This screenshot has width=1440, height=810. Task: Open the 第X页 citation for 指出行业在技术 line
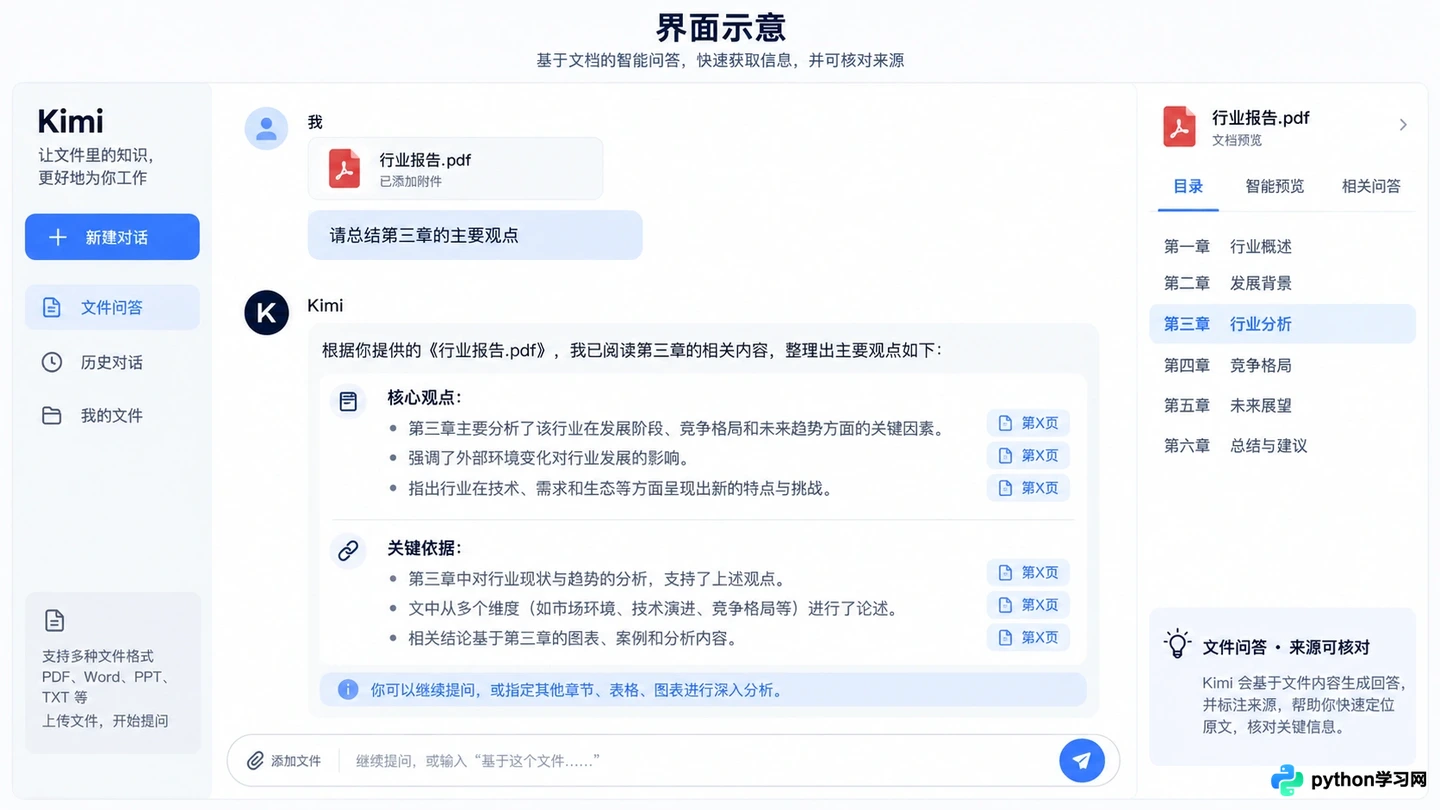coord(1028,488)
